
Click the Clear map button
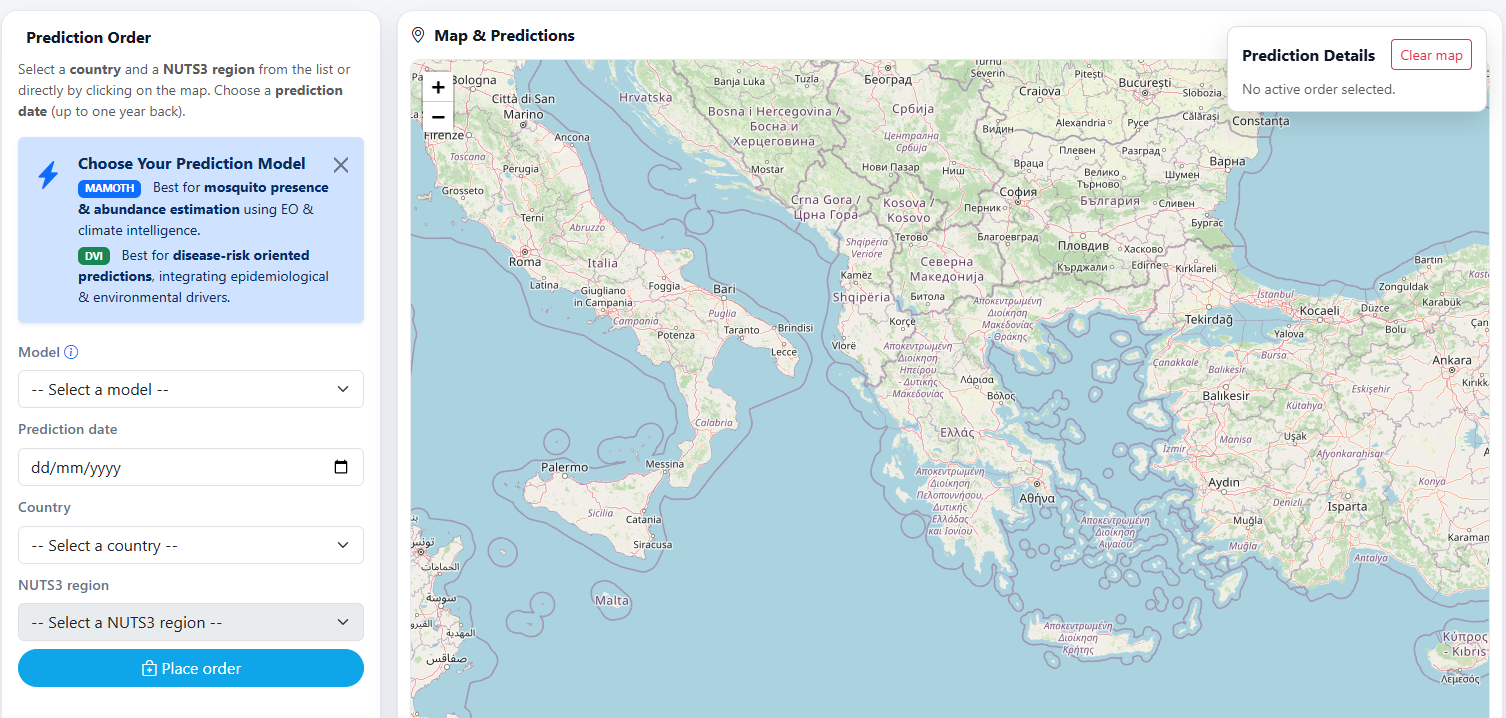pyautogui.click(x=1430, y=56)
